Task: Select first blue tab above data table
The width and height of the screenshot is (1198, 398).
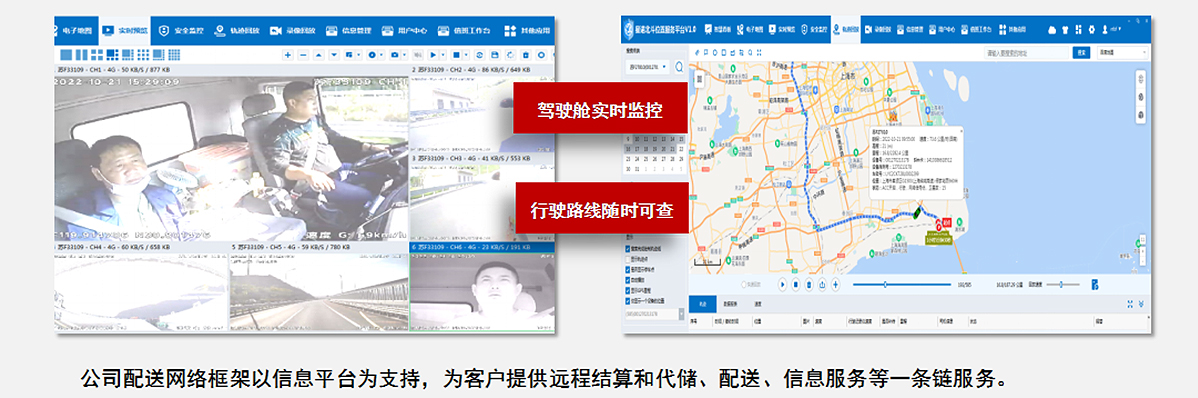Action: tap(702, 303)
